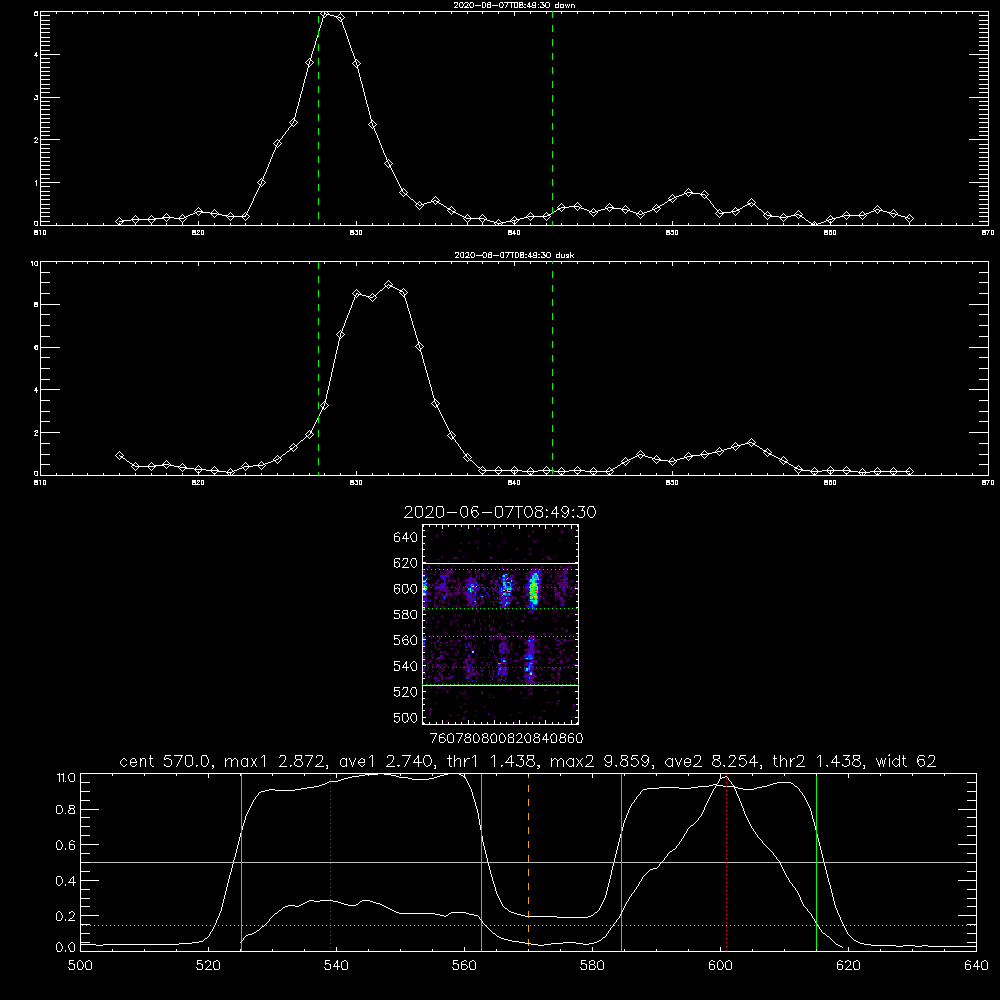Click the '2020-06-07T08:49:30 dusk' plot title
Screen dimensions: 1000x1000
[514, 255]
